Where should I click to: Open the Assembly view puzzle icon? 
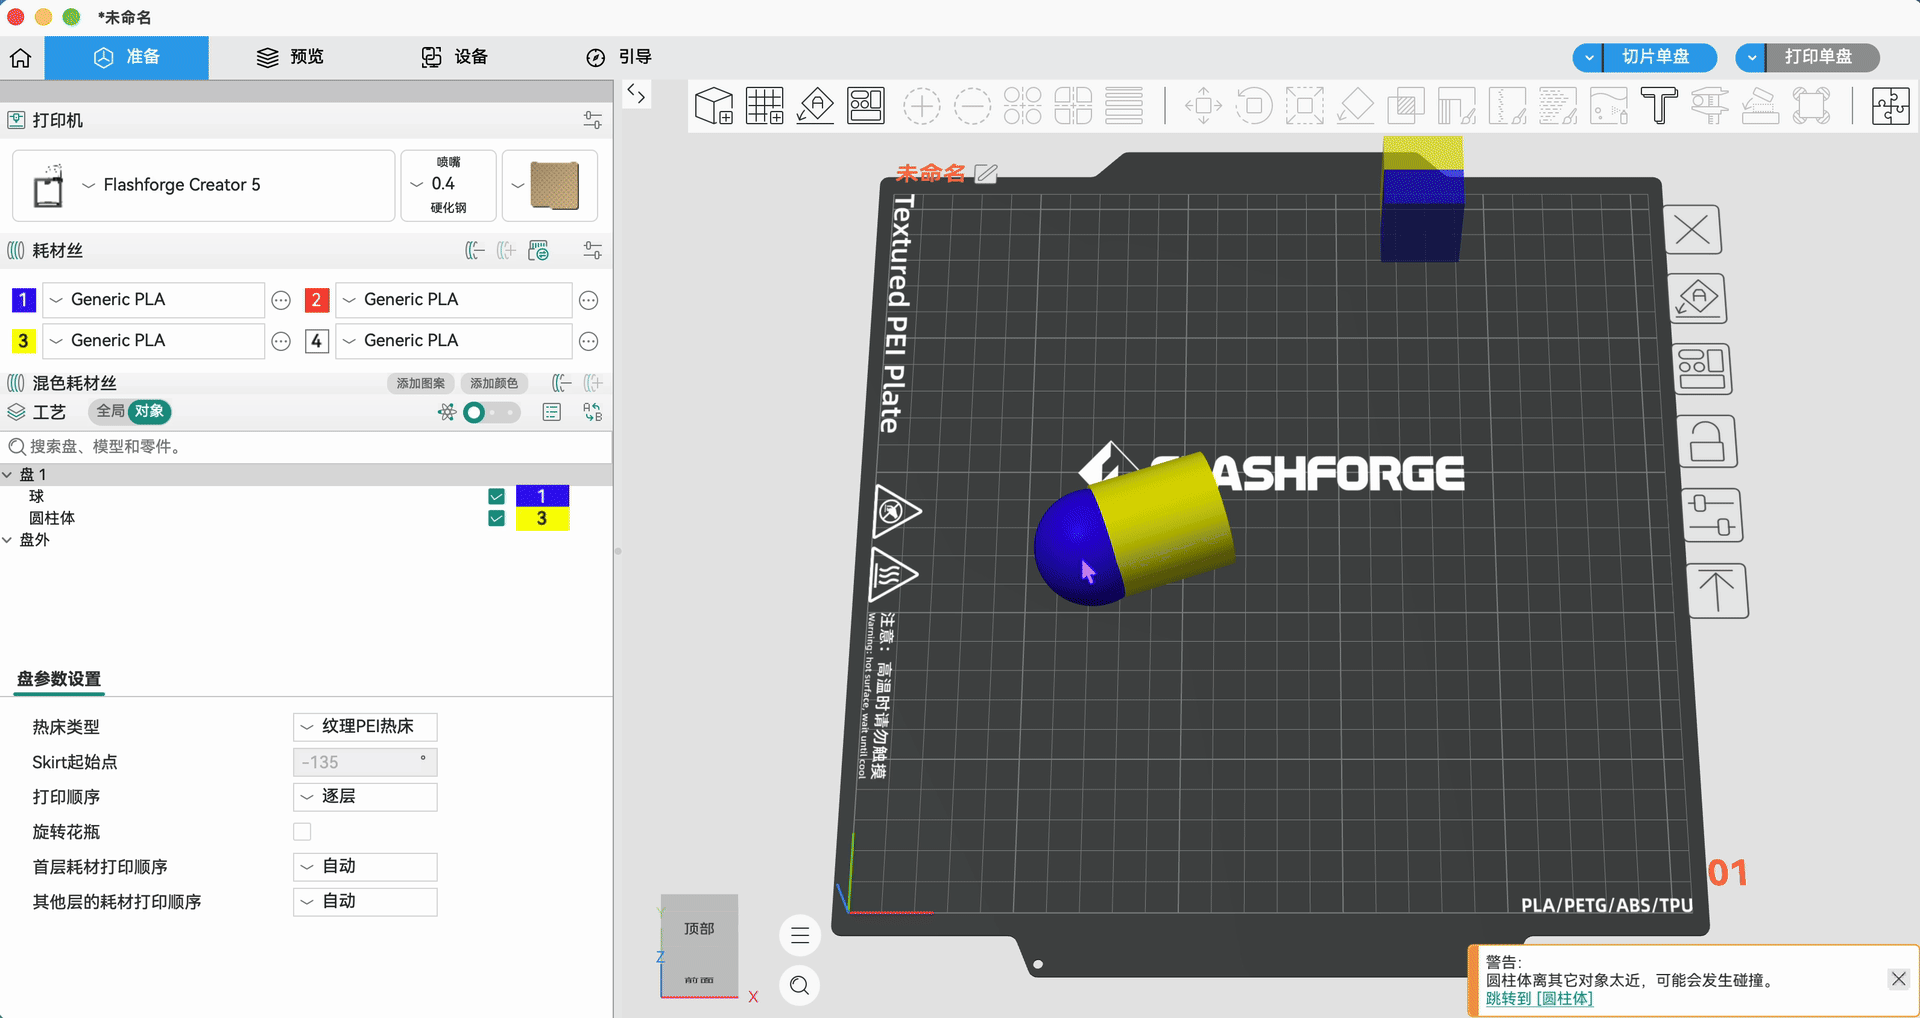[1890, 105]
